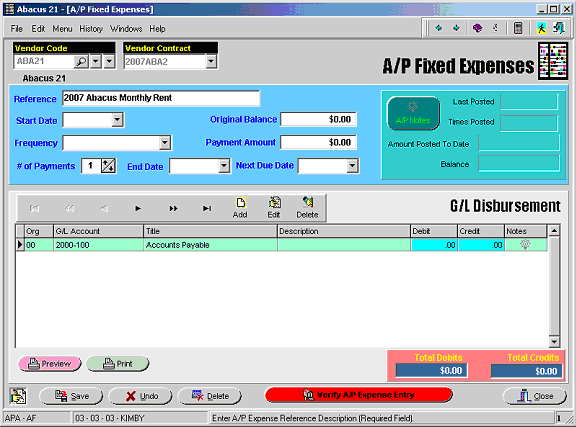Go to last G/L record

click(x=207, y=208)
